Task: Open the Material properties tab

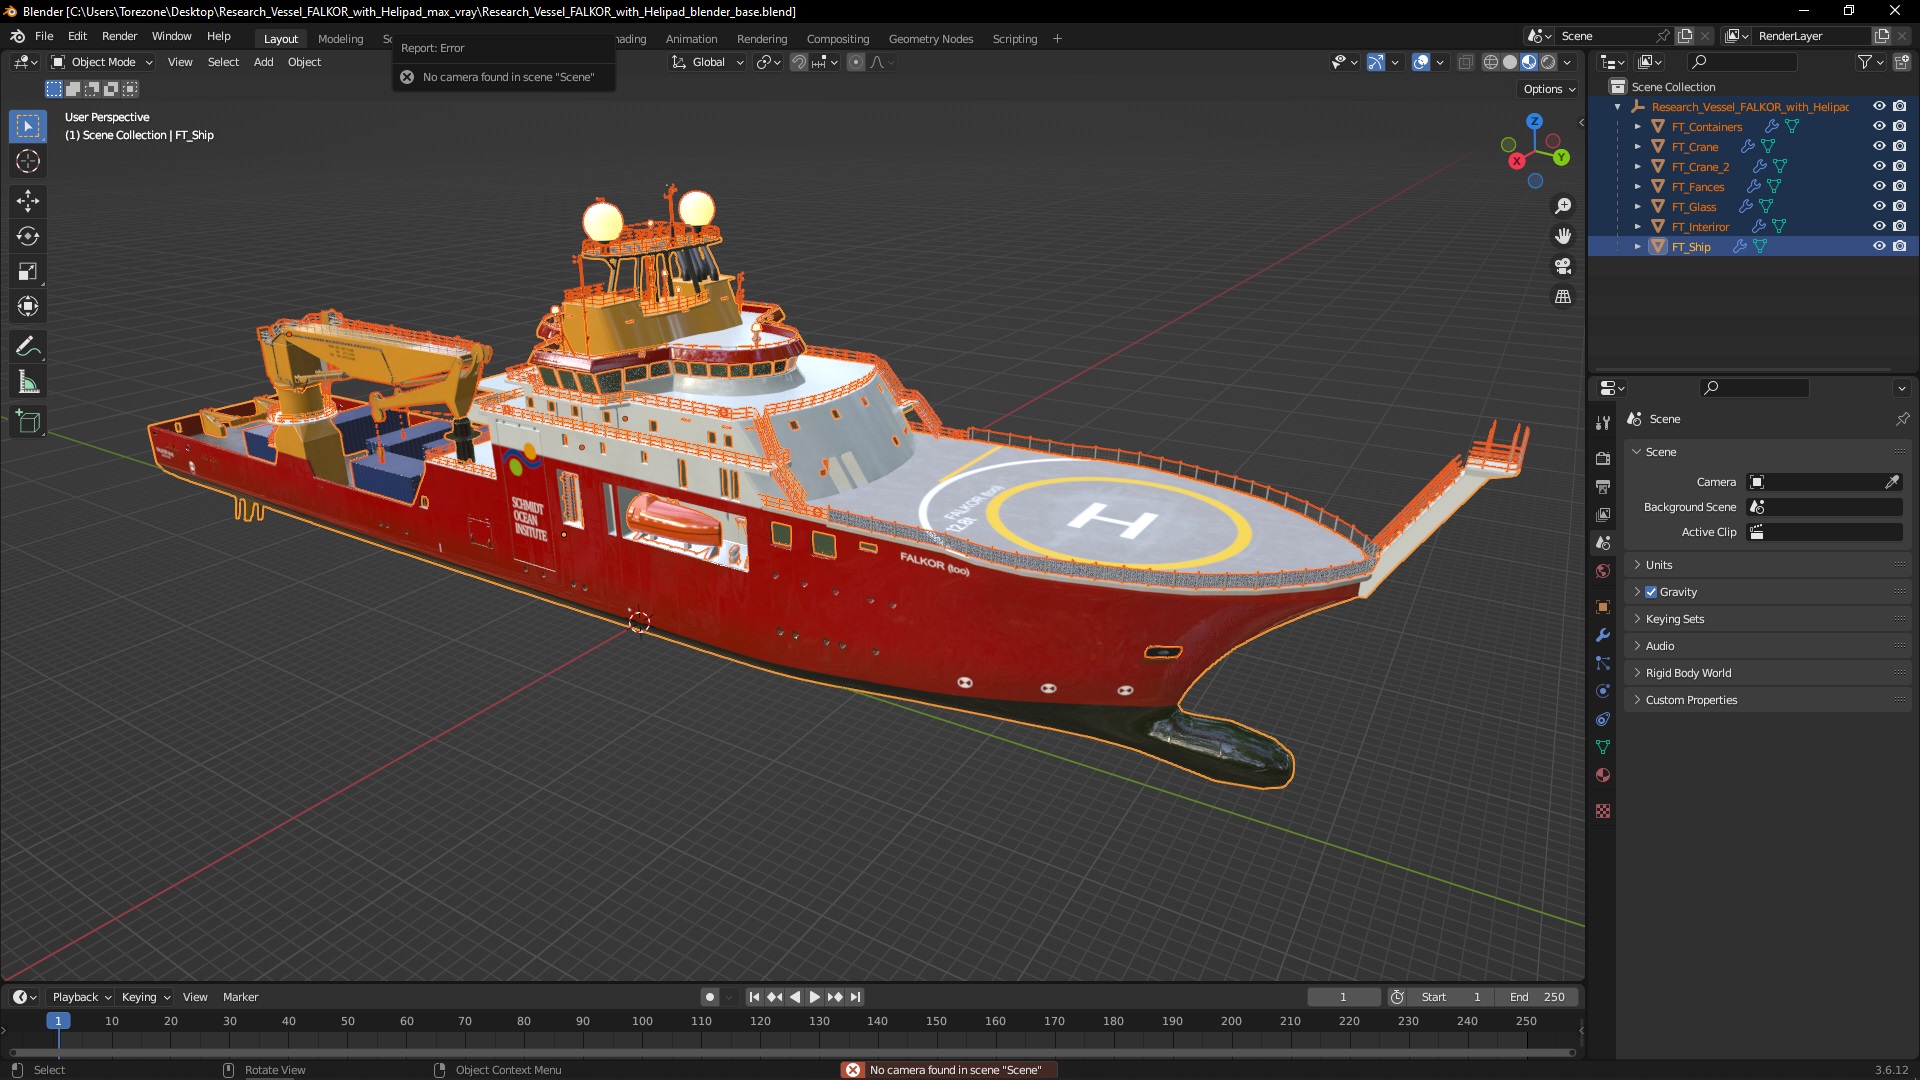Action: pyautogui.click(x=1603, y=775)
